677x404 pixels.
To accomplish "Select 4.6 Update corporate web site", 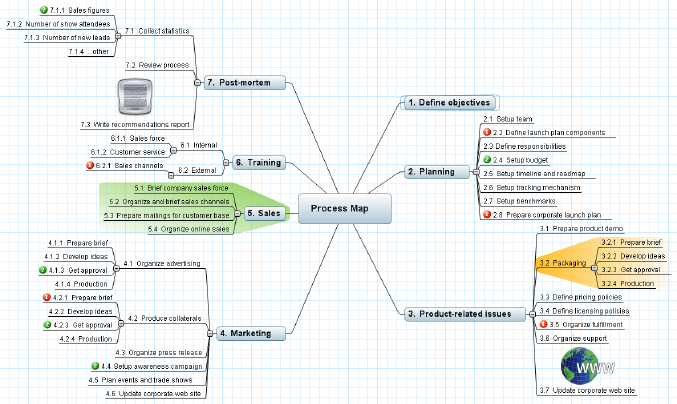I will [153, 394].
